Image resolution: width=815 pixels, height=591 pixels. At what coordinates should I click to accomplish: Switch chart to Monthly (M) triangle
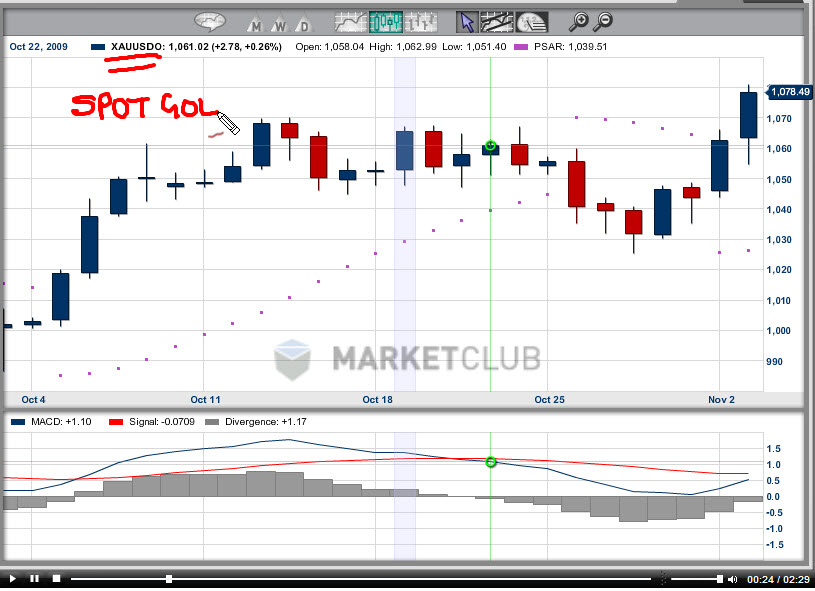(255, 23)
